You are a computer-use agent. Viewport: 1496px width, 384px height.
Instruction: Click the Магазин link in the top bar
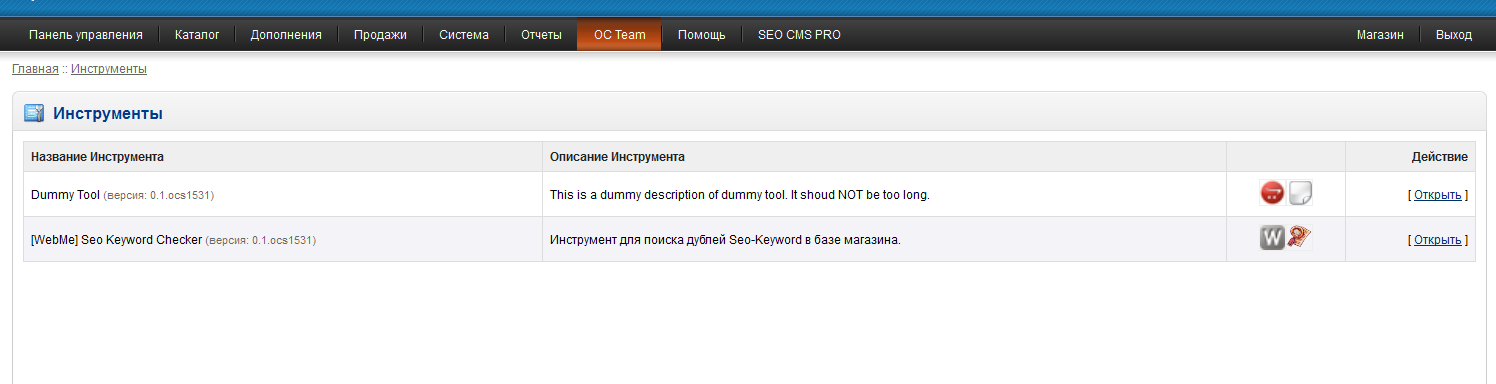[1380, 35]
